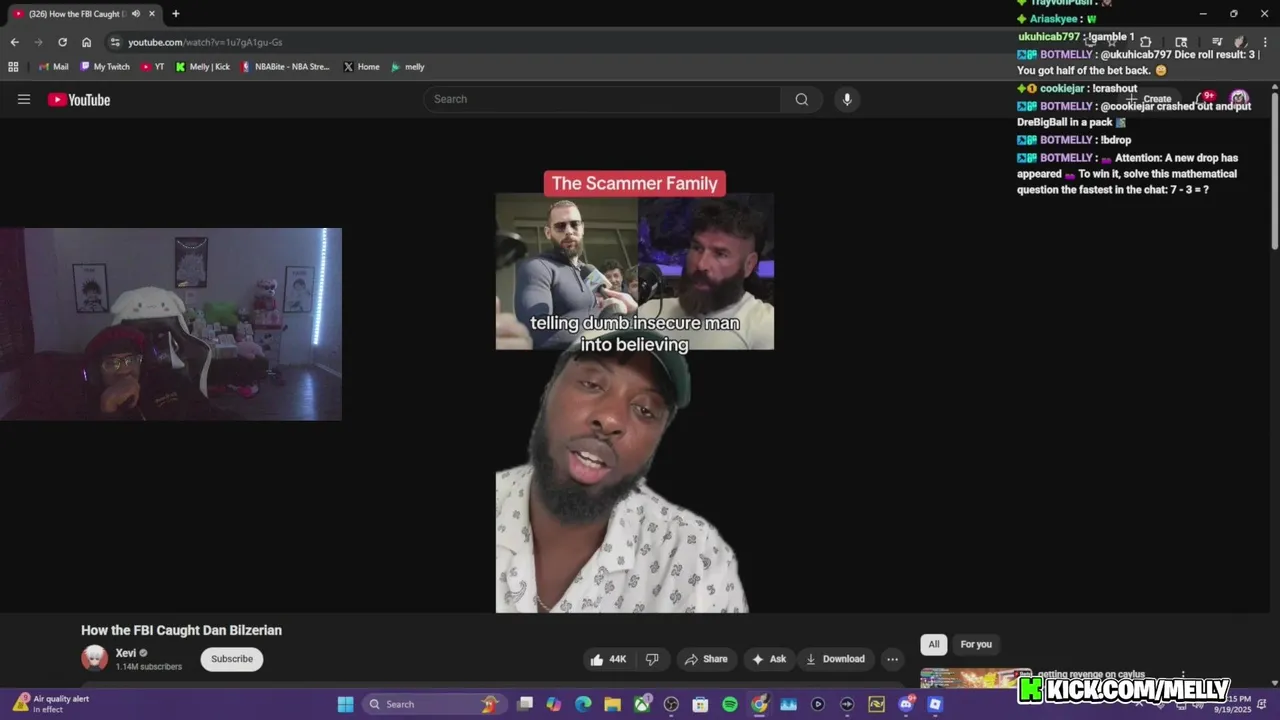Open Microsoft Edge from the taskbar
Image resolution: width=1280 pixels, height=720 pixels.
[583, 704]
